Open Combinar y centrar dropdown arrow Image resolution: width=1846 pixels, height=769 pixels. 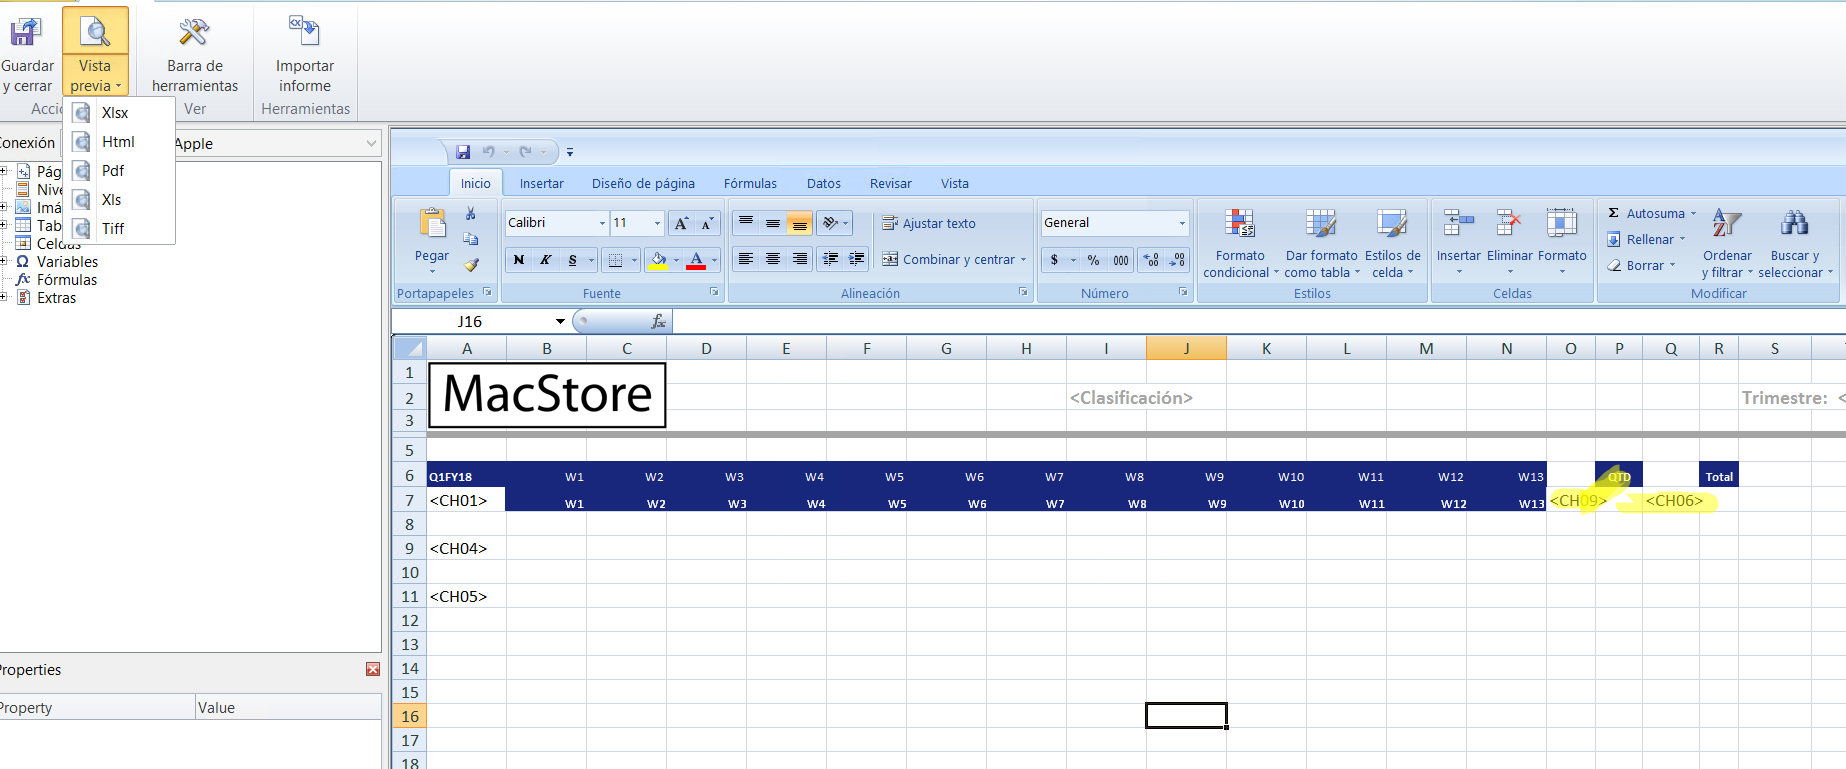(1023, 259)
